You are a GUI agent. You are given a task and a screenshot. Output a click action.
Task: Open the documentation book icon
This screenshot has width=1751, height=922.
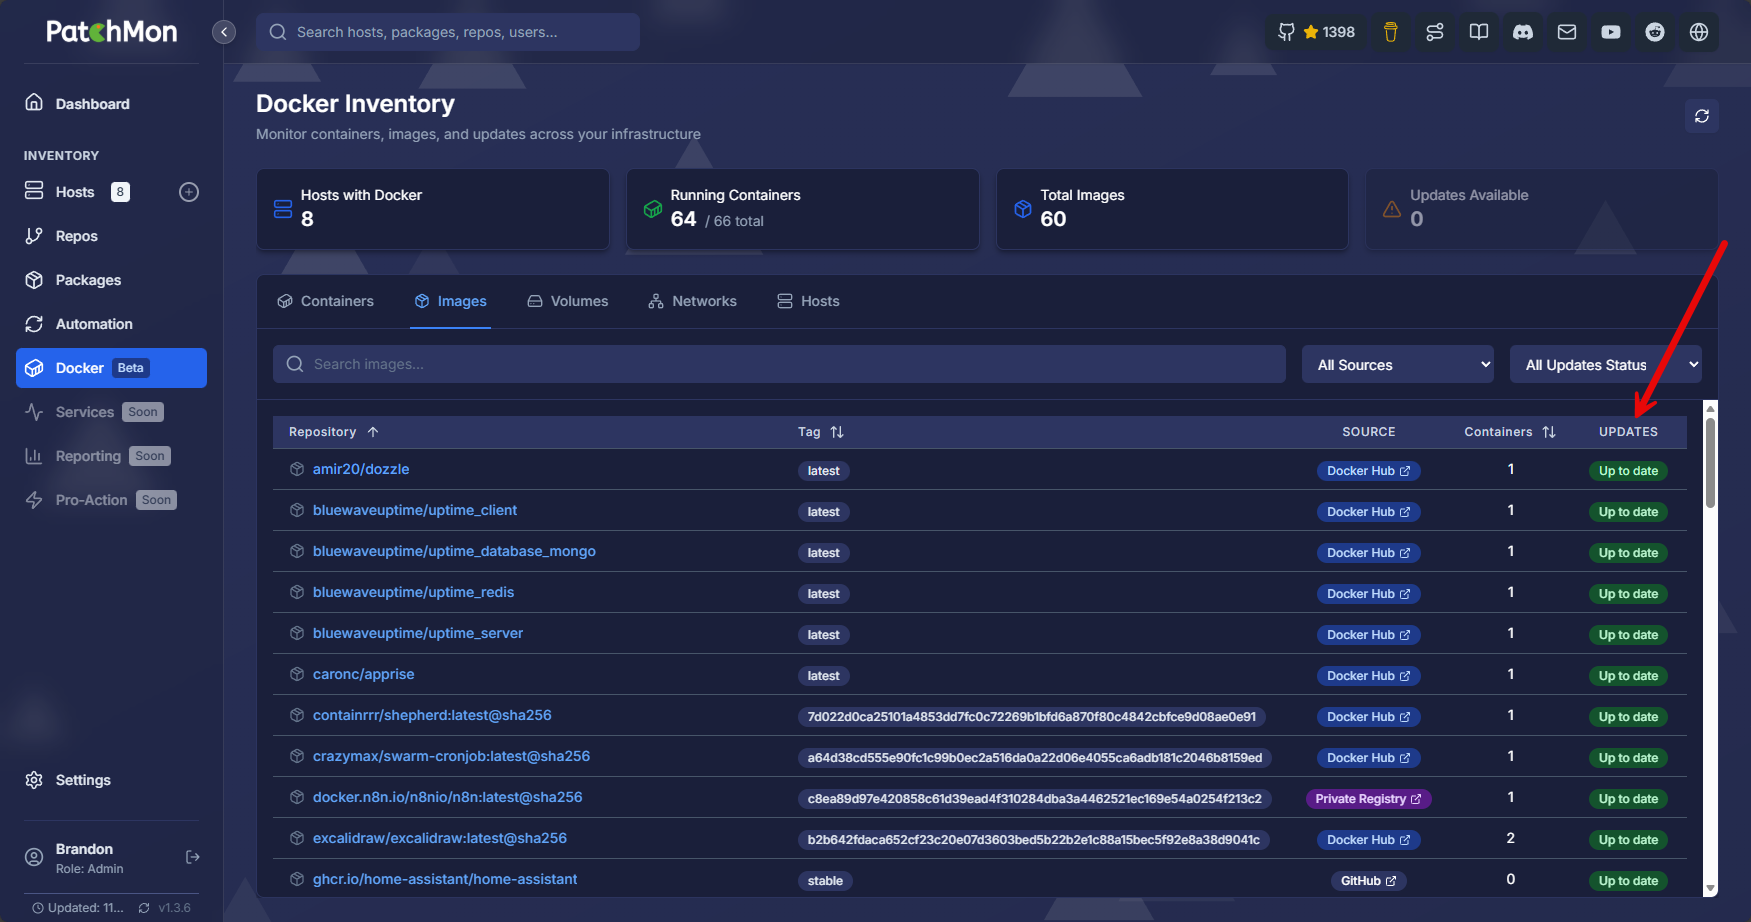click(x=1479, y=32)
